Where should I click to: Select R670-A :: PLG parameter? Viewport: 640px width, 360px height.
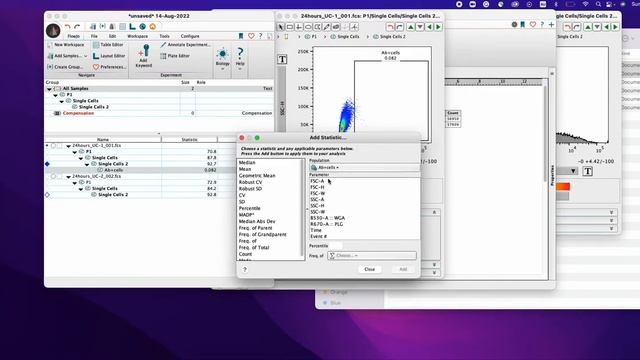(x=327, y=224)
